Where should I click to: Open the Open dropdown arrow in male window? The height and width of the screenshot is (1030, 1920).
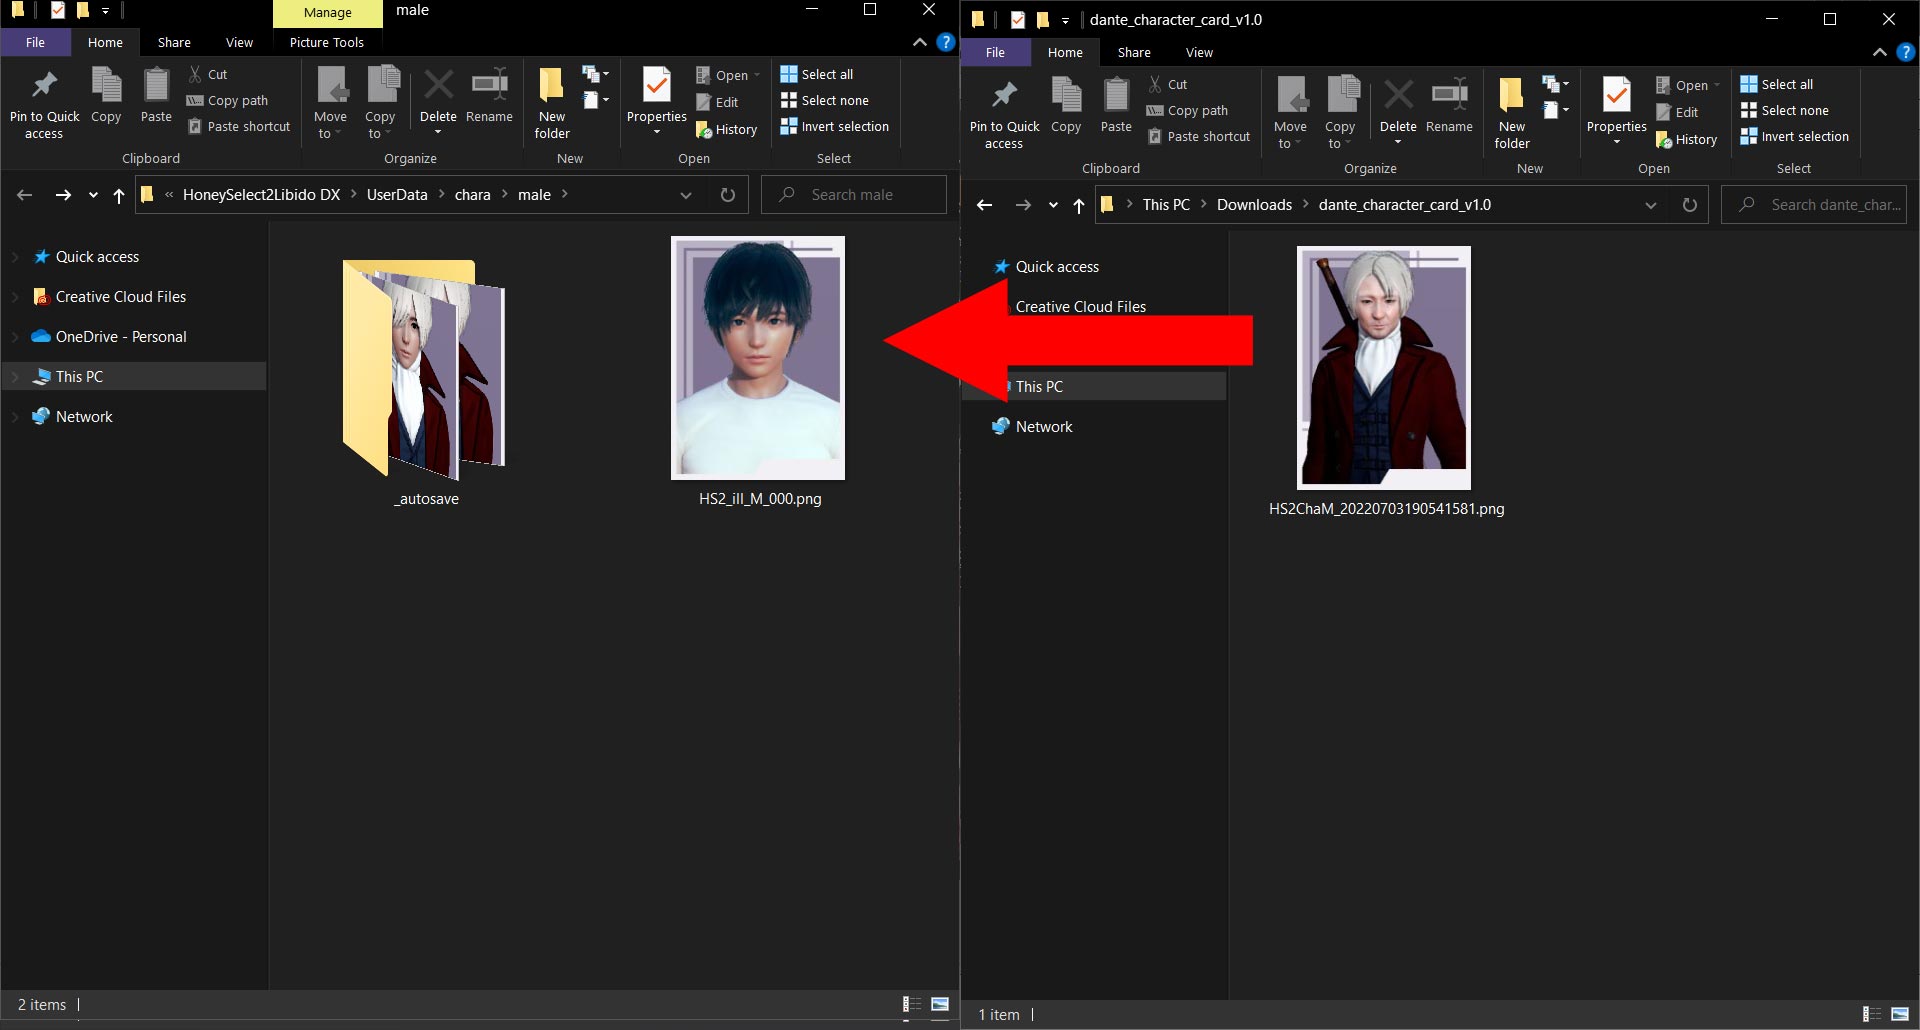pos(757,75)
